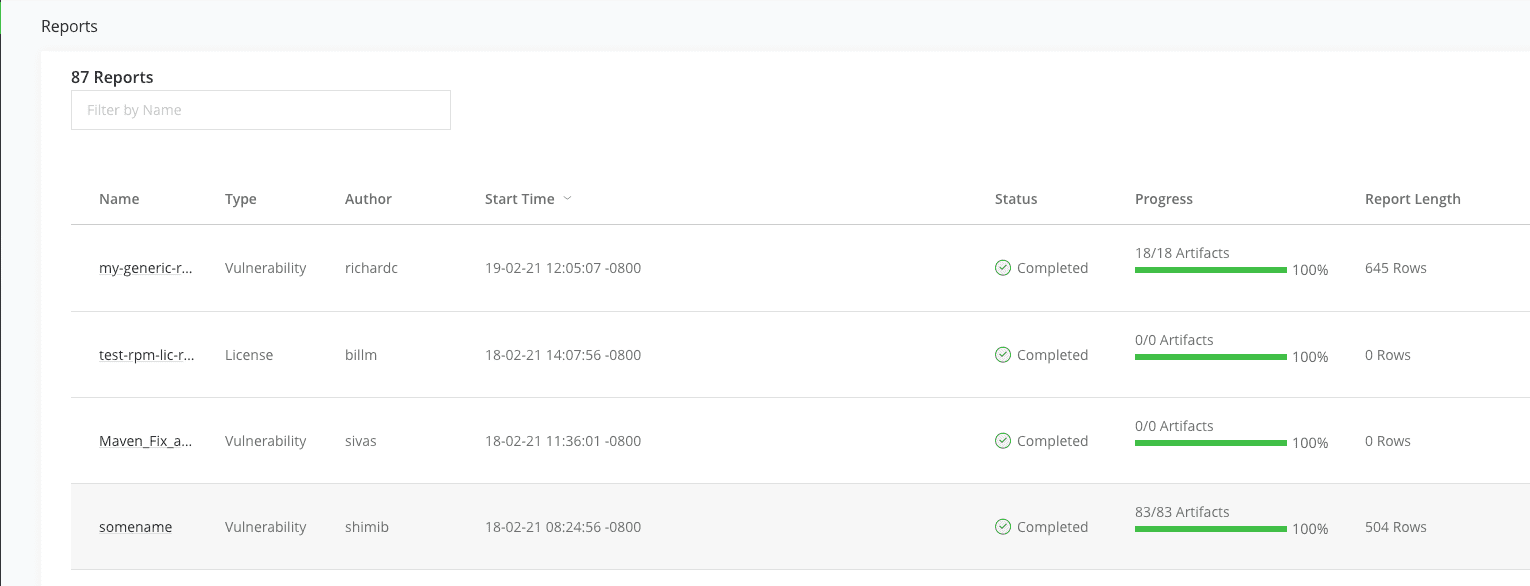Click the Report Length column header
This screenshot has height=586, width=1530.
tap(1412, 199)
